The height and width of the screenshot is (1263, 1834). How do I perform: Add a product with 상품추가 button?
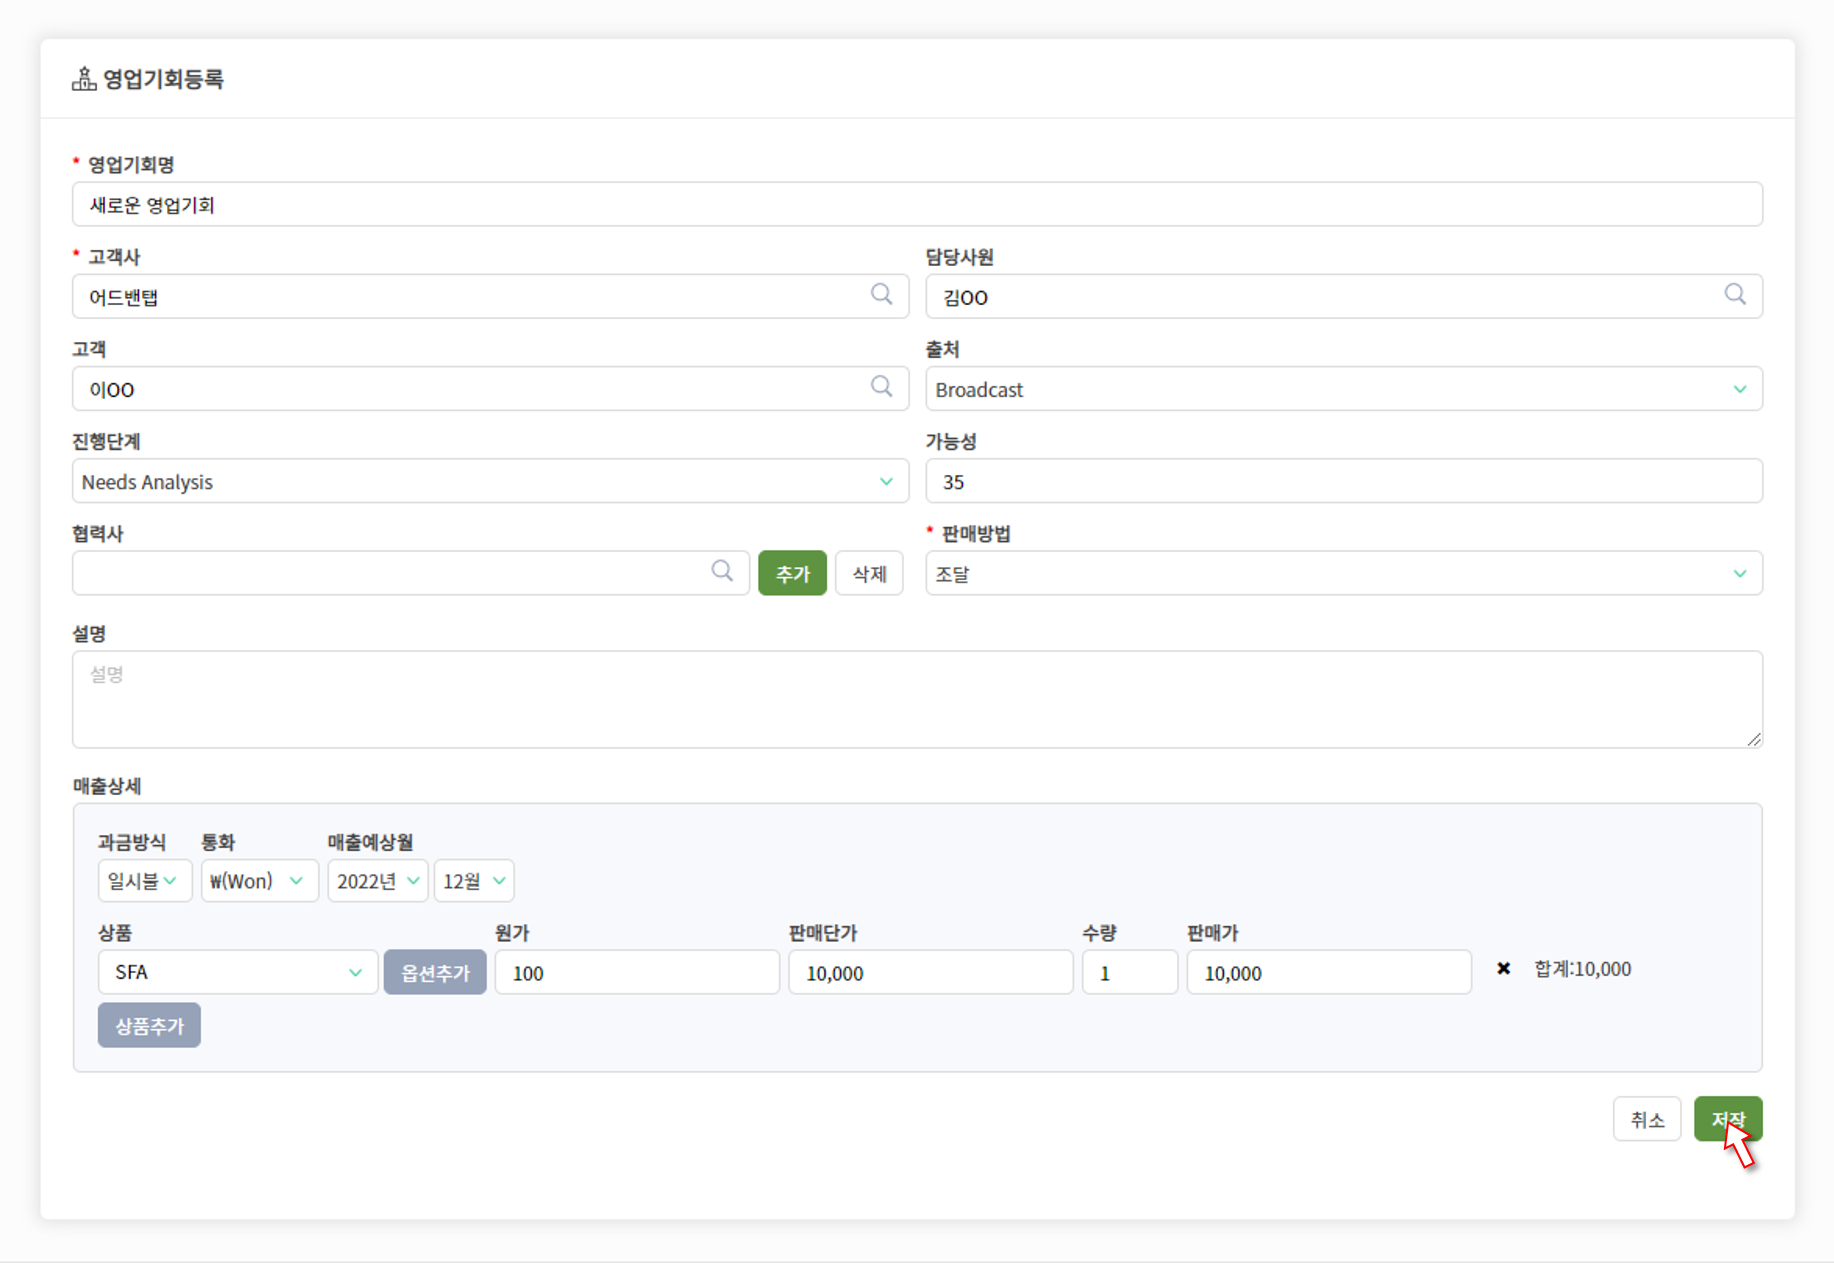(149, 1026)
